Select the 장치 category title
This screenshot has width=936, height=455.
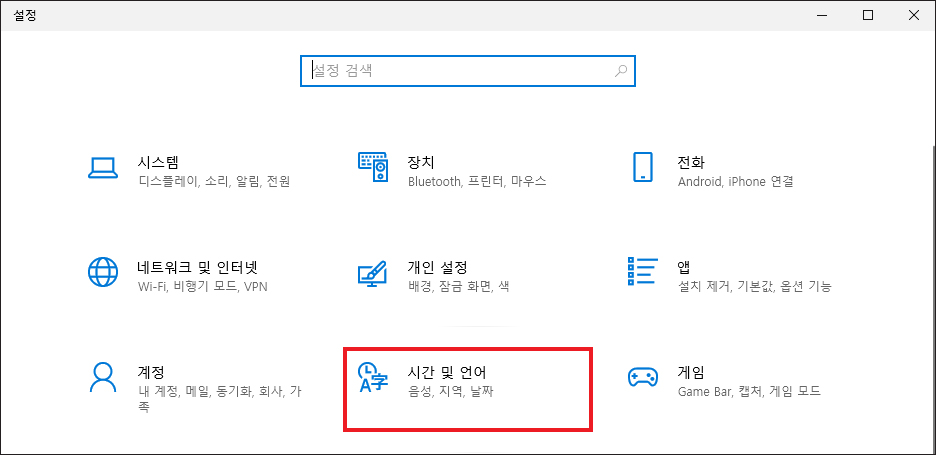click(x=421, y=162)
